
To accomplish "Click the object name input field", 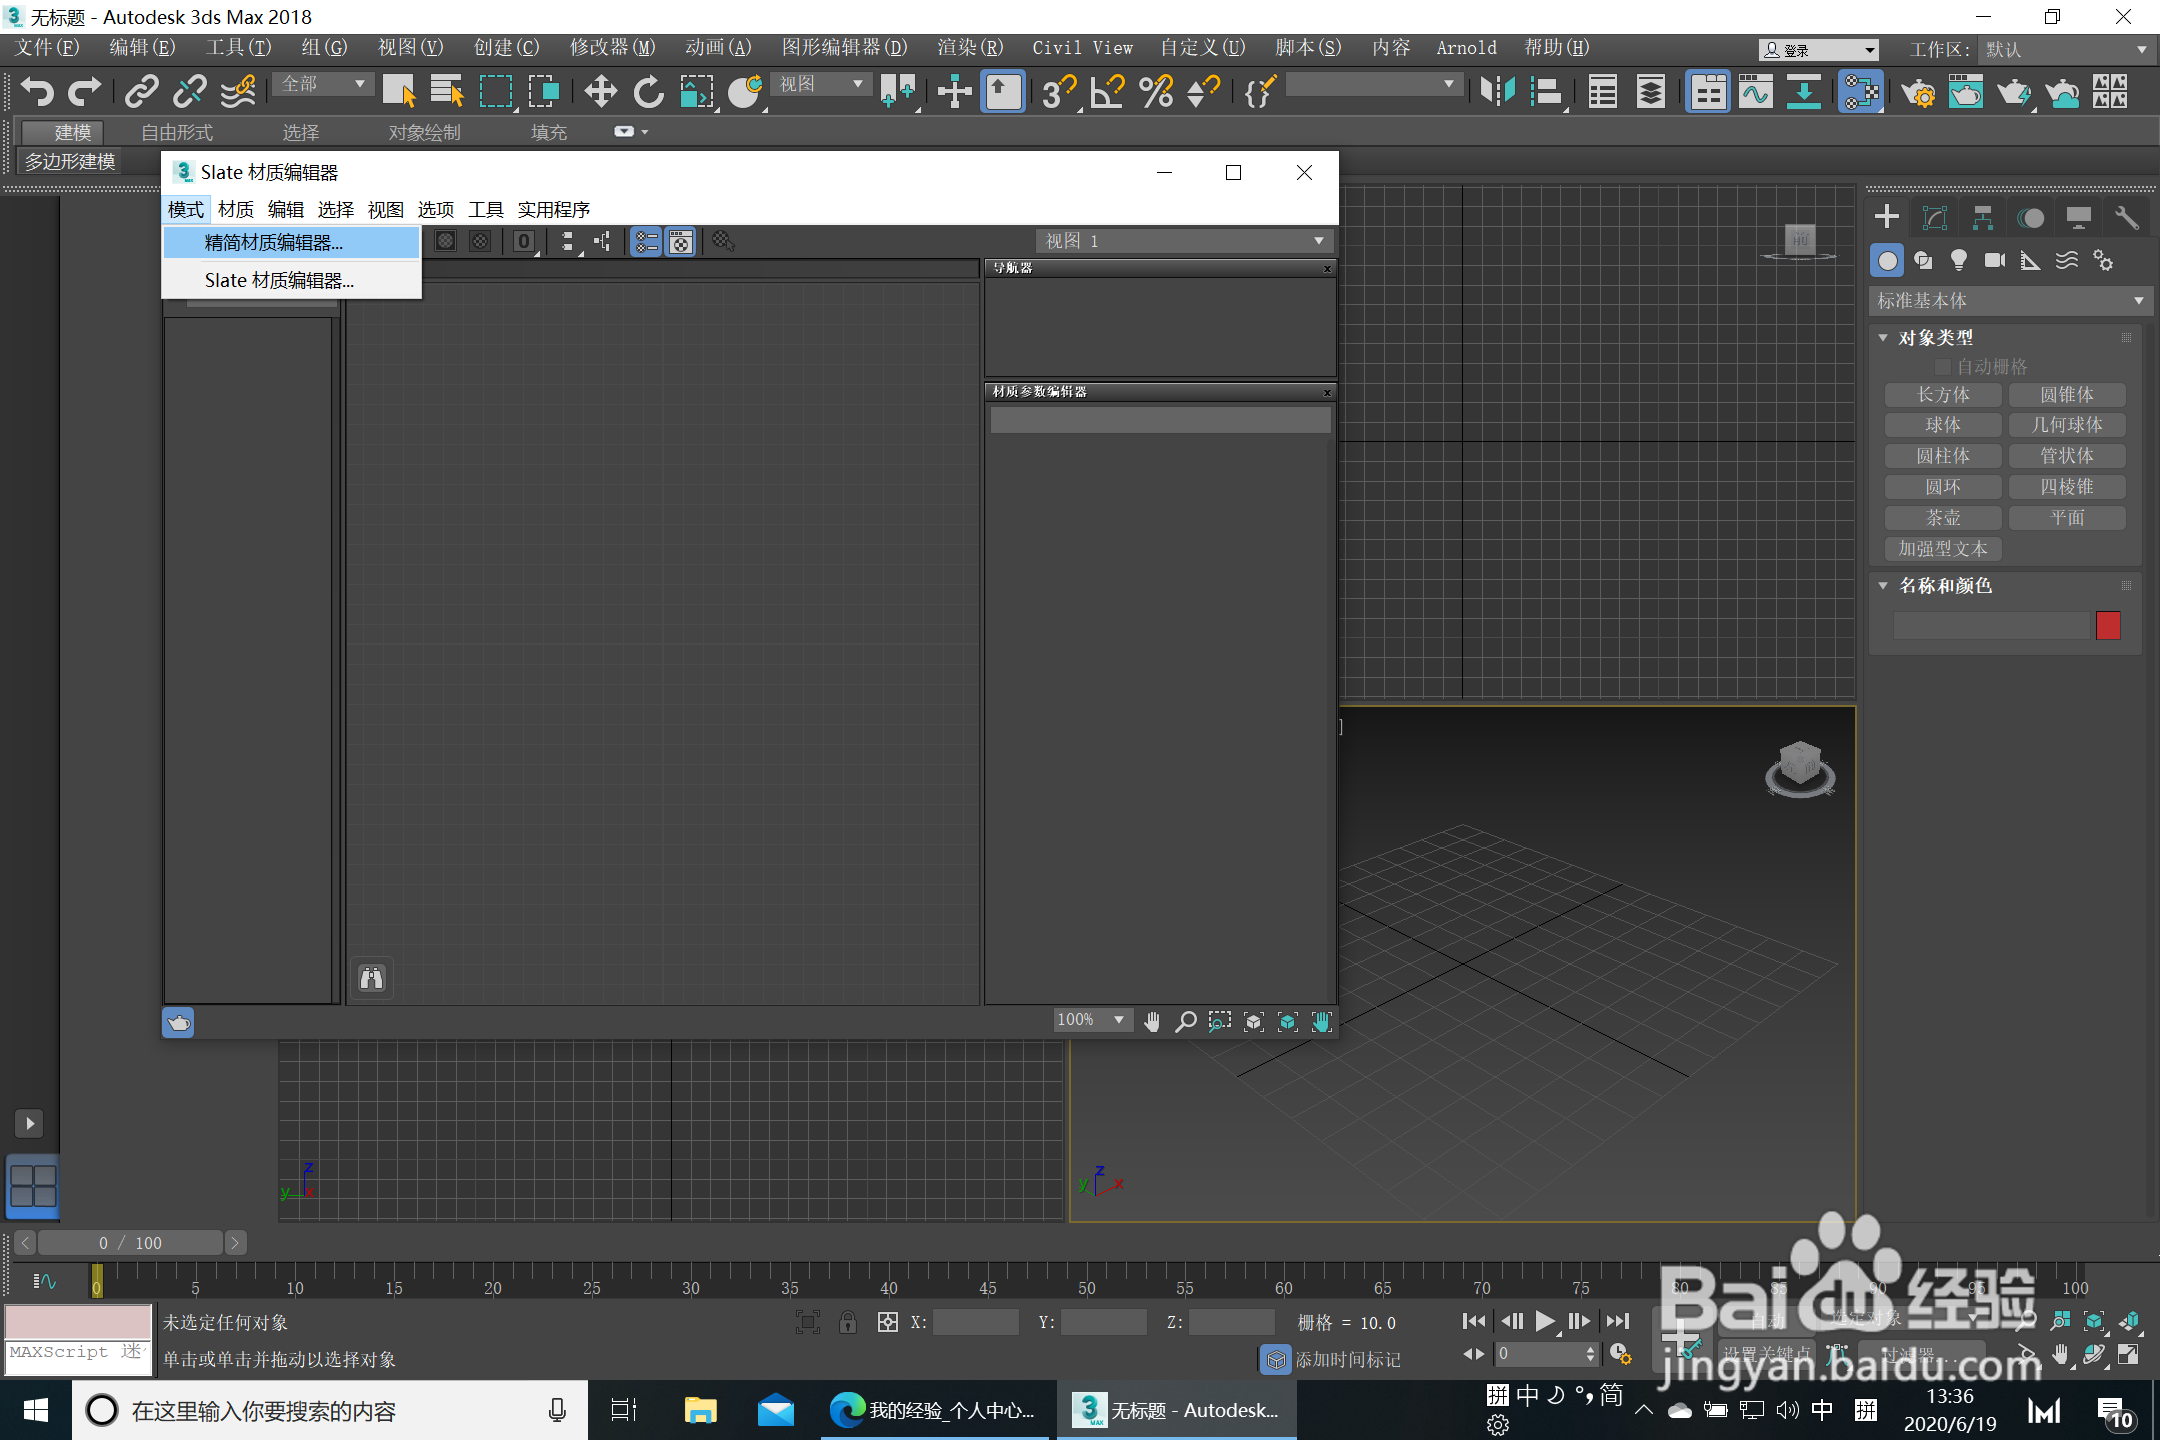I will [x=1990, y=626].
